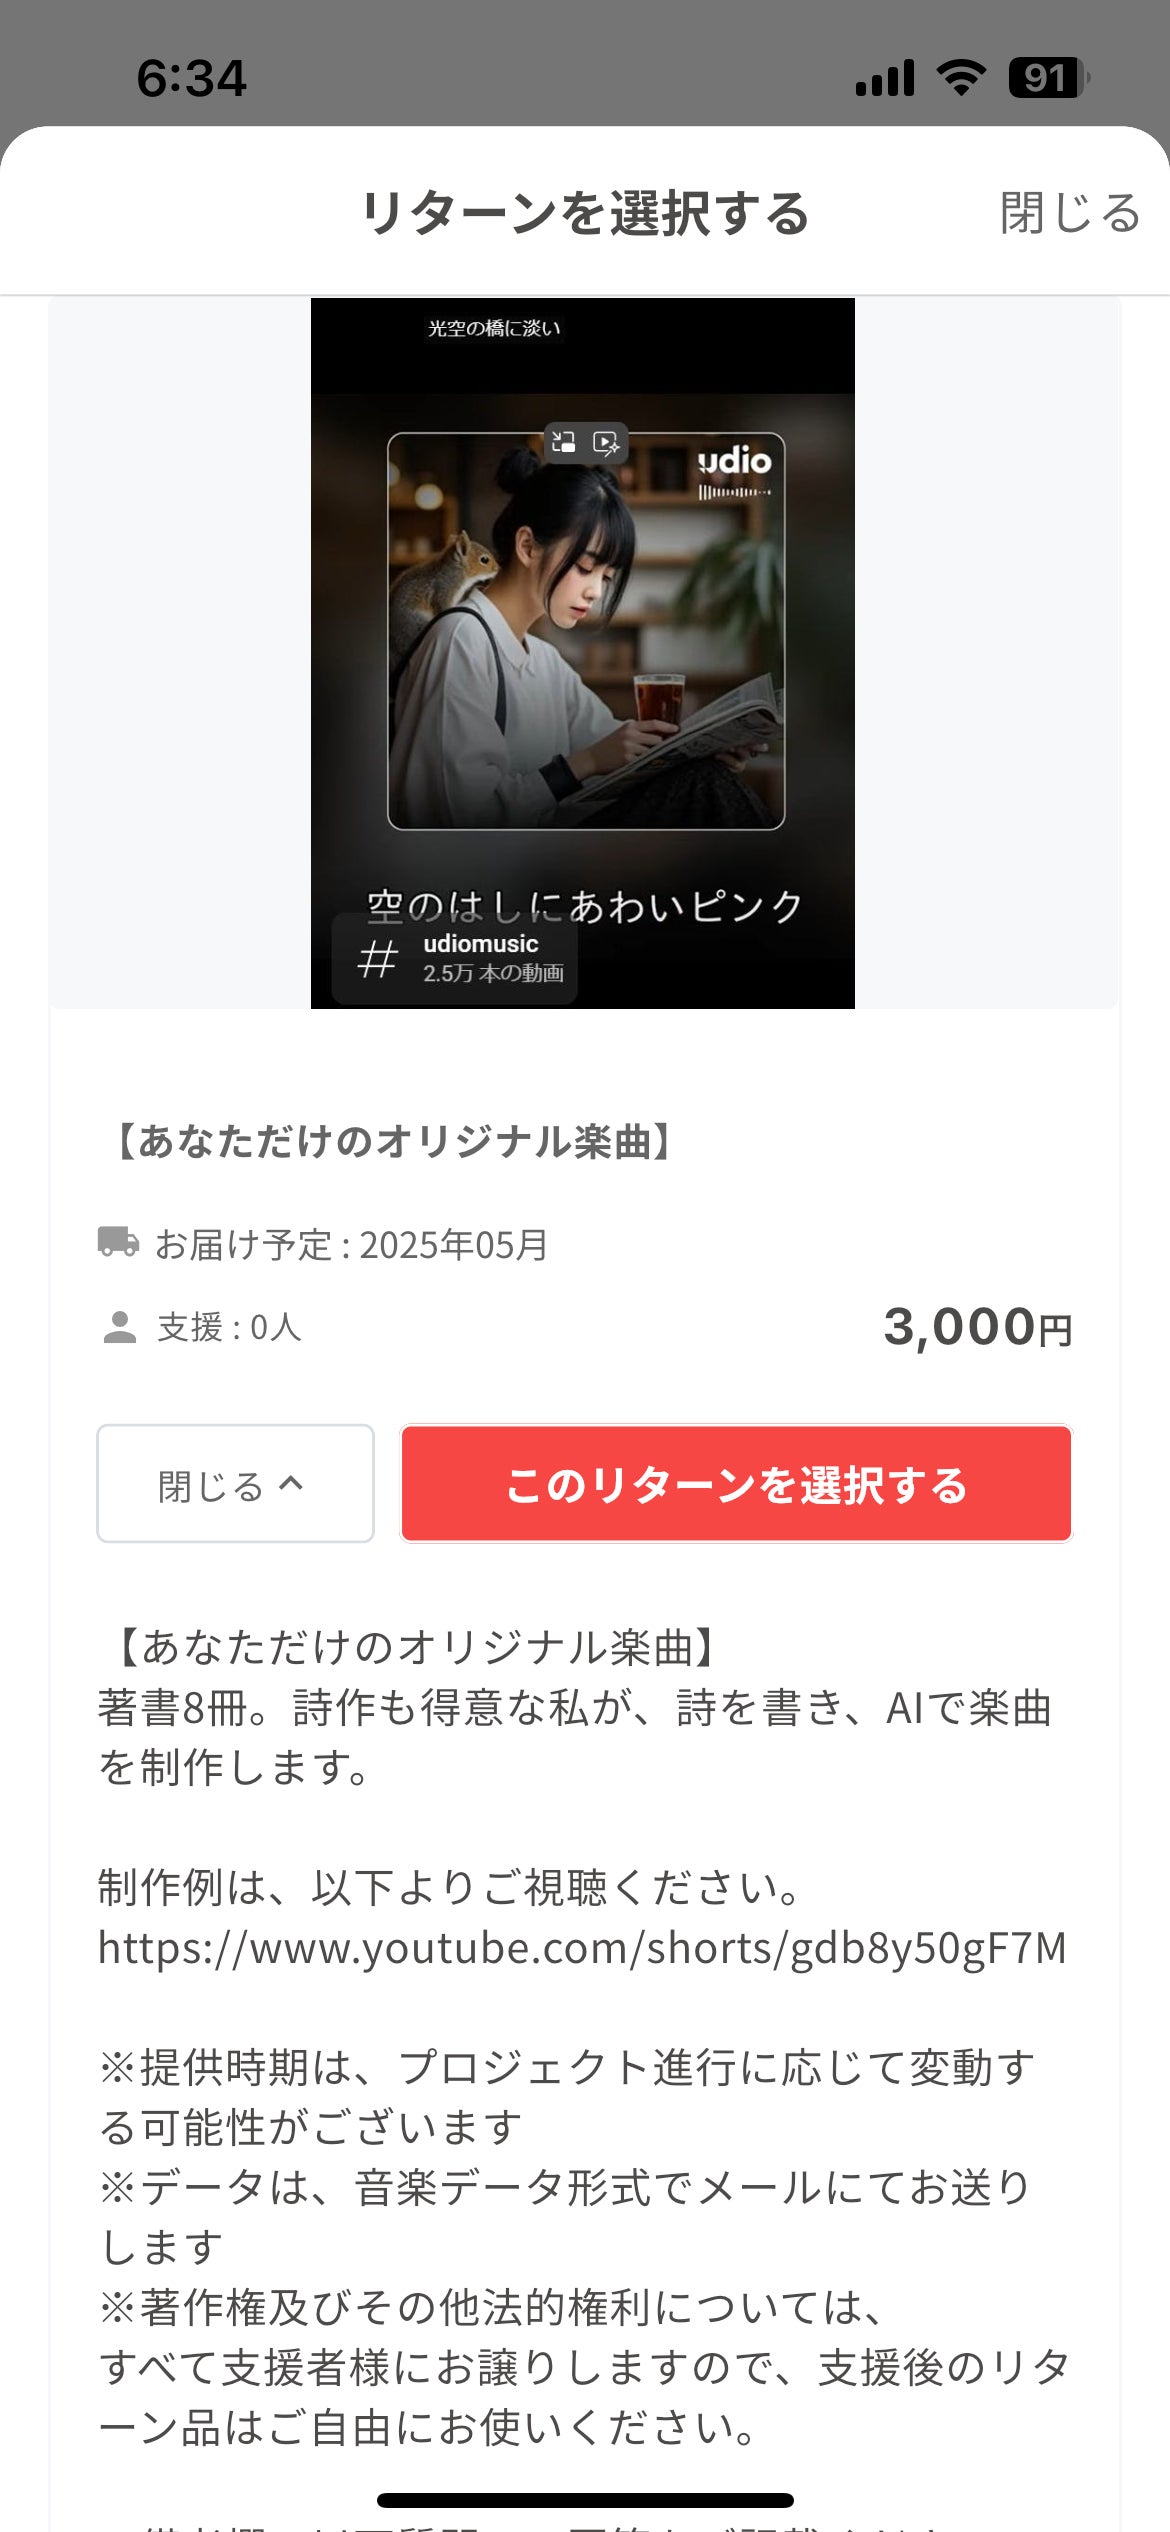Click the supporter person icon
The width and height of the screenshot is (1170, 2532).
click(120, 1327)
